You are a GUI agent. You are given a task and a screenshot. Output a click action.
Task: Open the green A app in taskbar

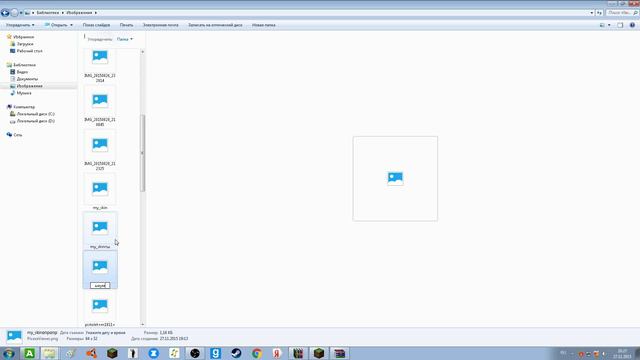29,353
